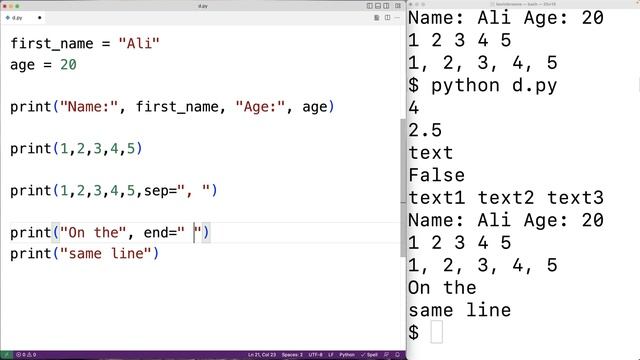Click terminal prompt input at bottom
640x360 pixels.
pyautogui.click(x=436, y=332)
